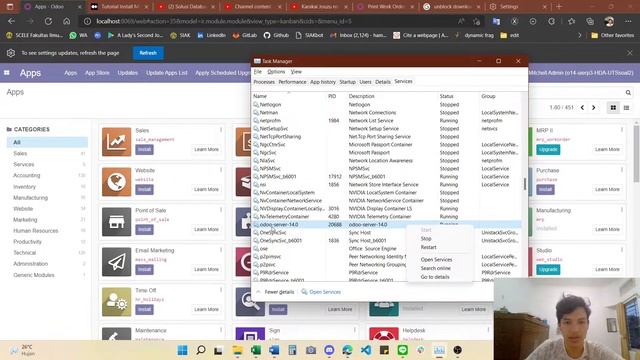Open LINE app from taskbar
This screenshot has height=360, width=640.
tap(402, 350)
